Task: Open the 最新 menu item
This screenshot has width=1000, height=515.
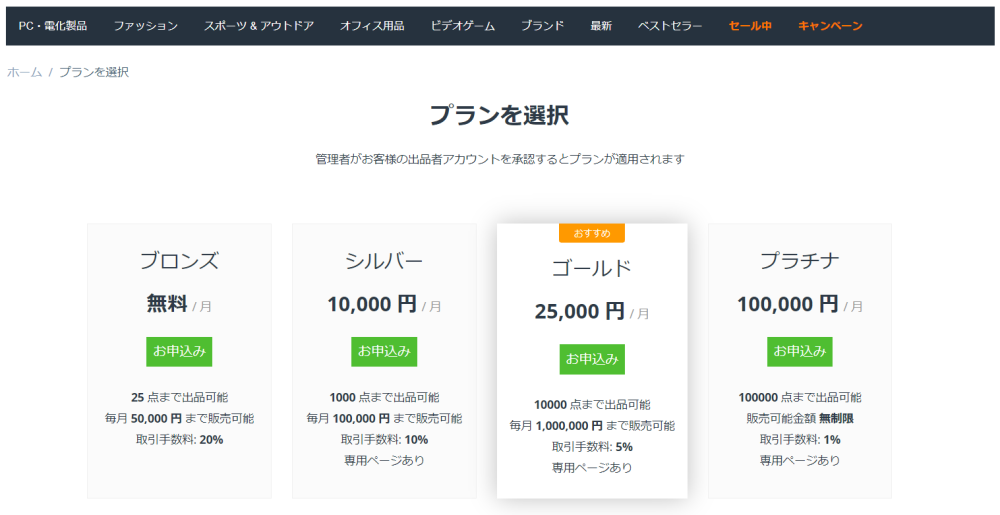Action: (x=601, y=26)
